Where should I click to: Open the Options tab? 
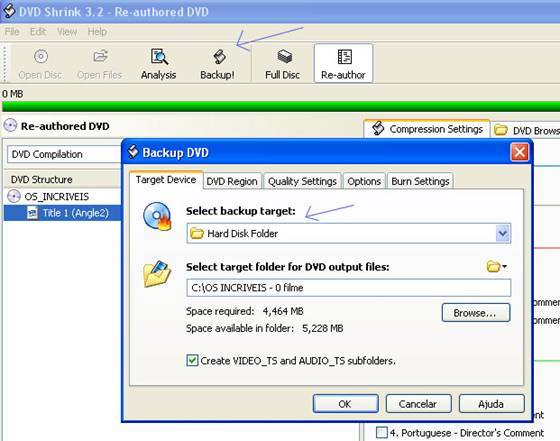pyautogui.click(x=364, y=181)
